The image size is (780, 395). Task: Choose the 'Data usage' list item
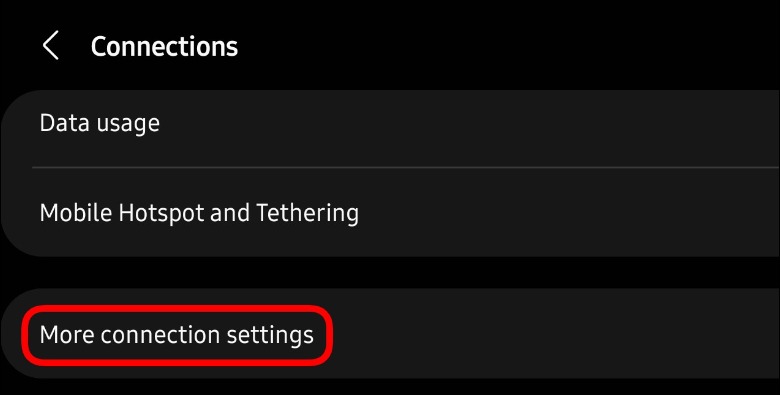pos(390,123)
